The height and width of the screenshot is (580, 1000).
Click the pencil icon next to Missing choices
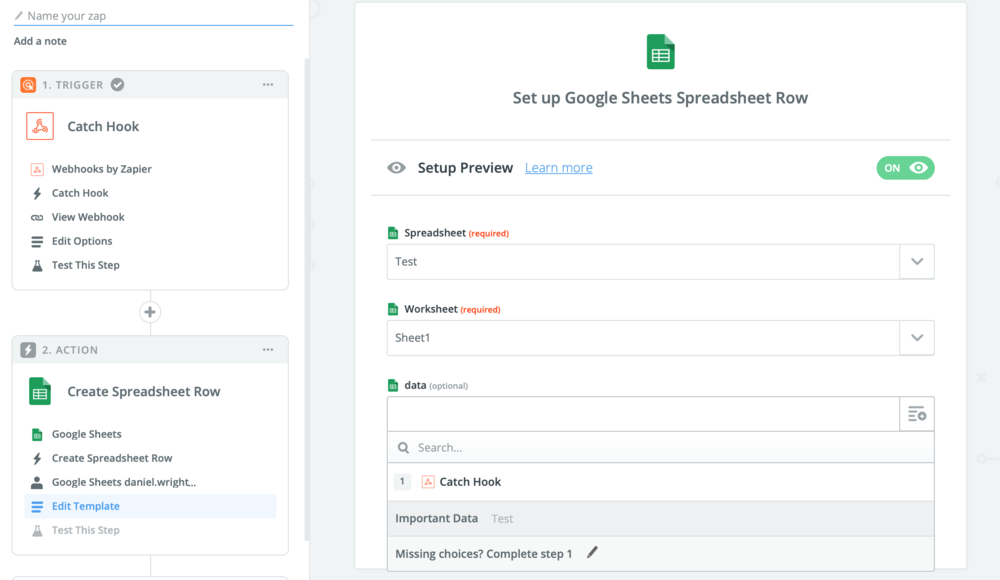pyautogui.click(x=592, y=553)
